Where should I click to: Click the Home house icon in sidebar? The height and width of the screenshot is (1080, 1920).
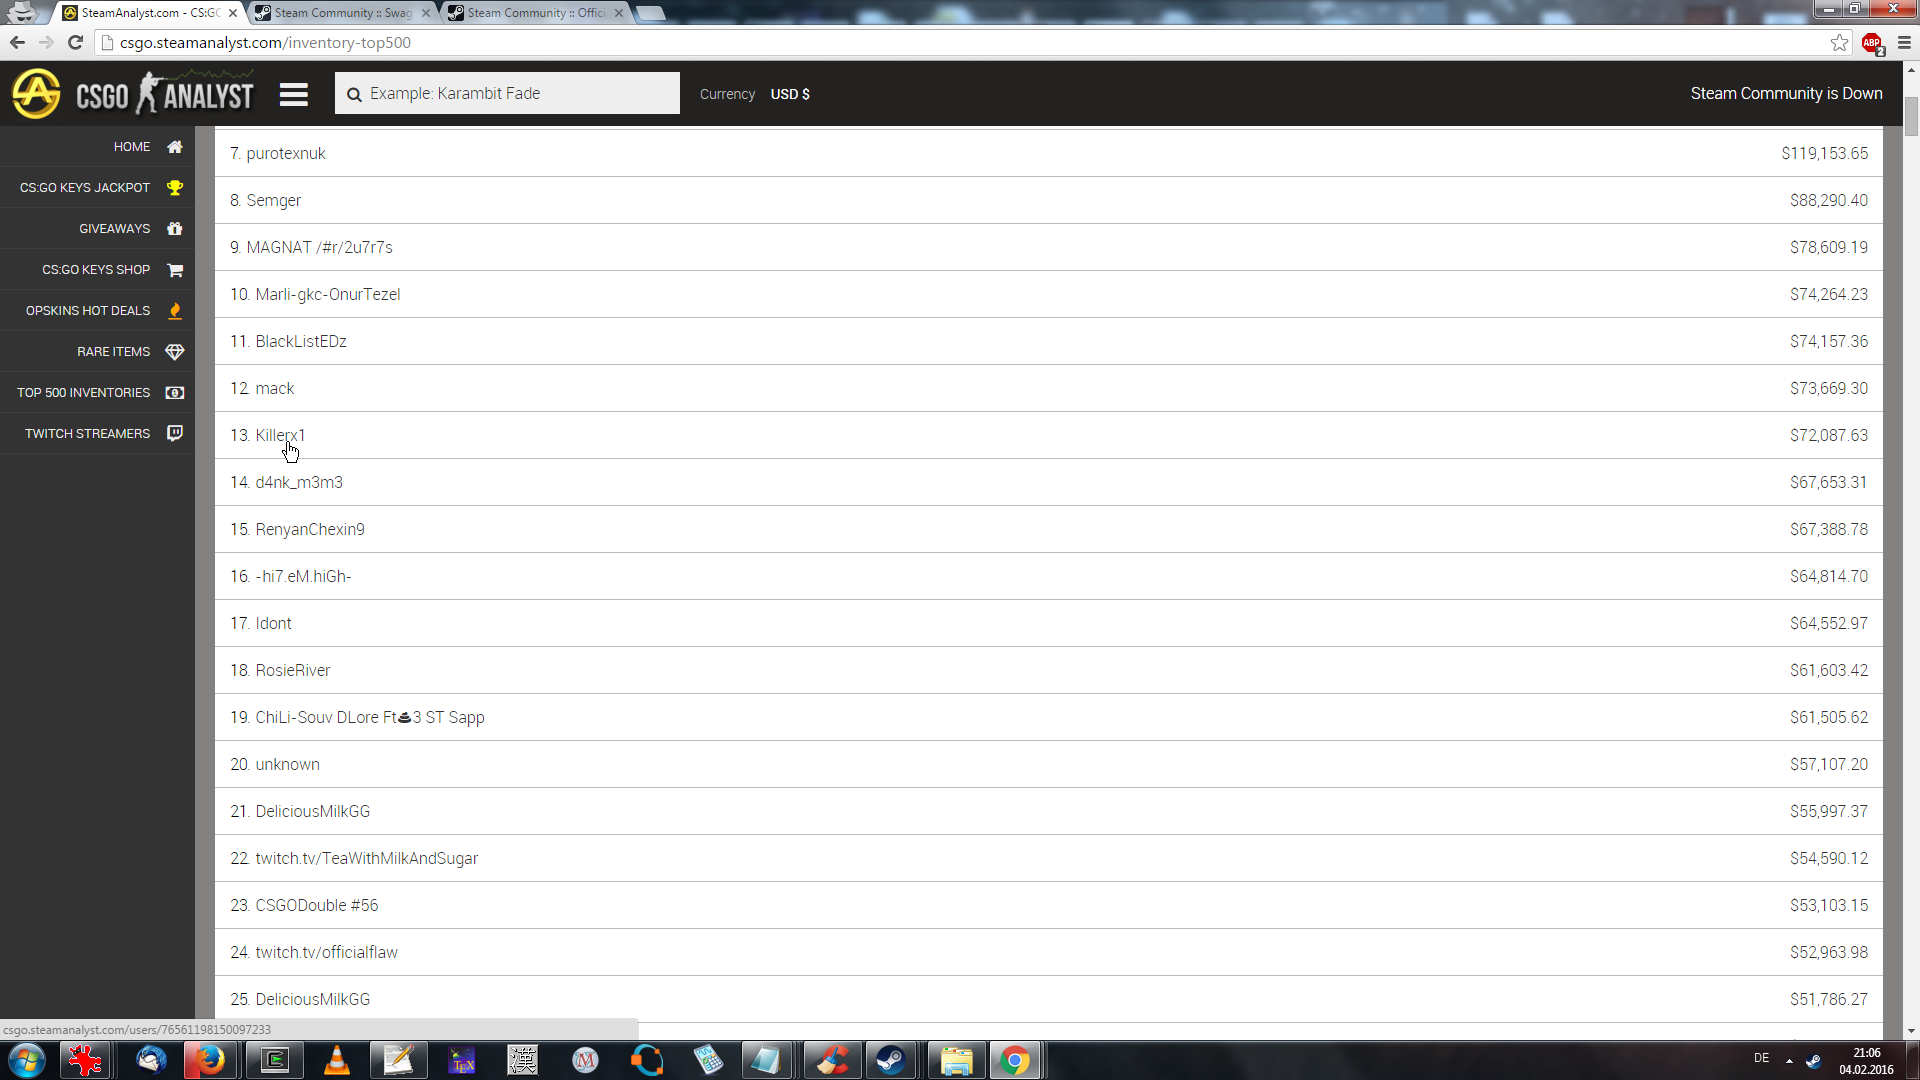coord(175,147)
